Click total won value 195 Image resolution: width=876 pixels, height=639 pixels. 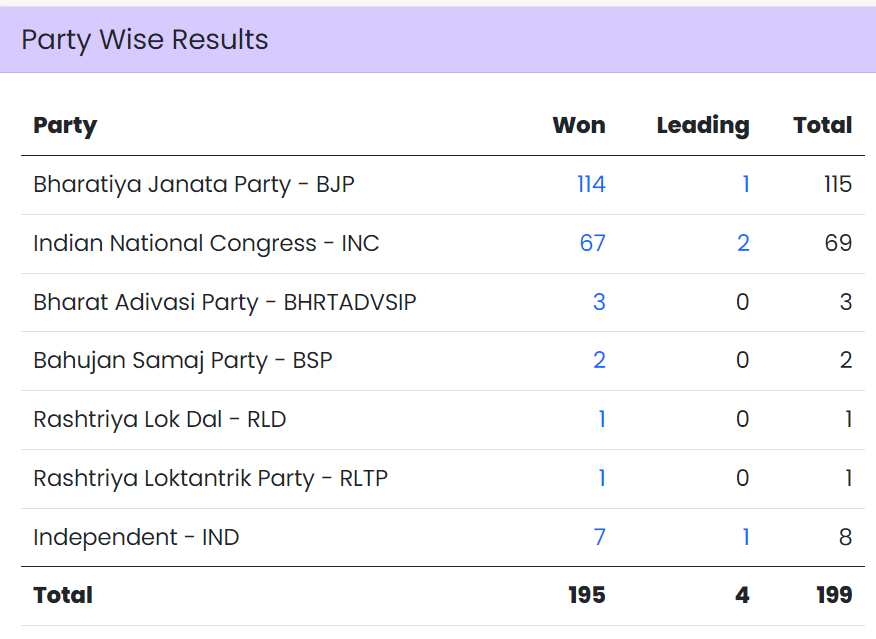(586, 595)
